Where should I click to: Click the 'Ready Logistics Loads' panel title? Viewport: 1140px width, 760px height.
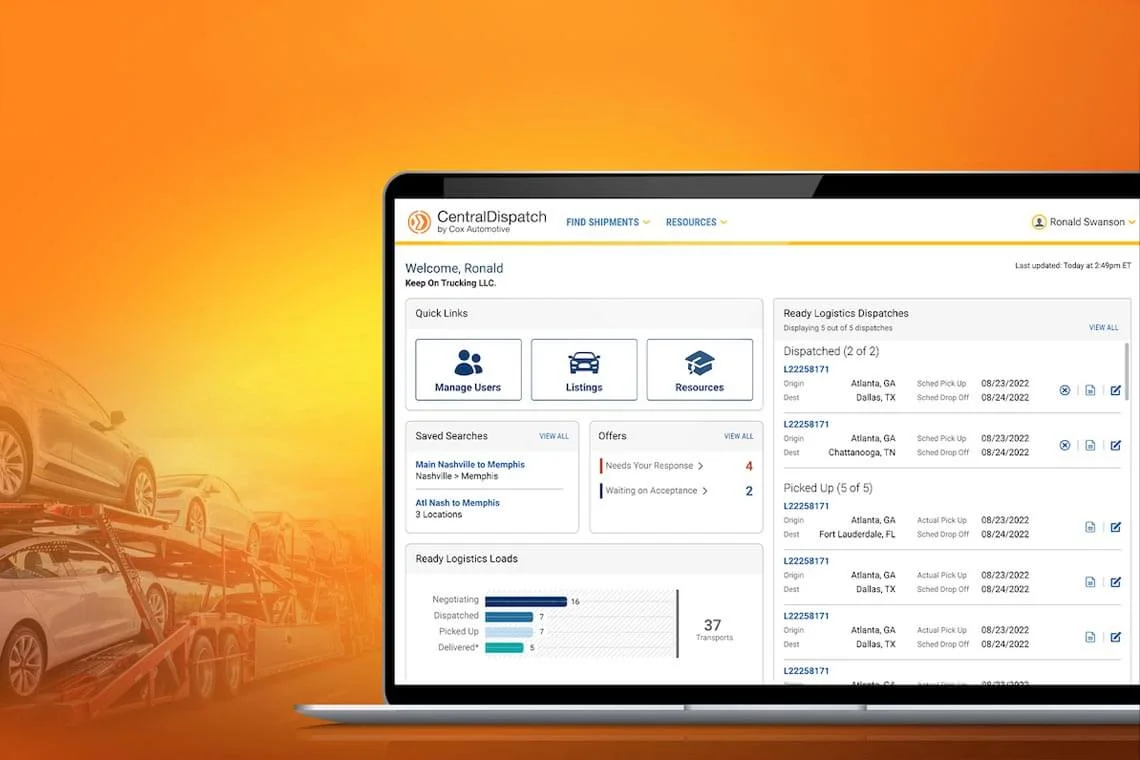point(466,559)
